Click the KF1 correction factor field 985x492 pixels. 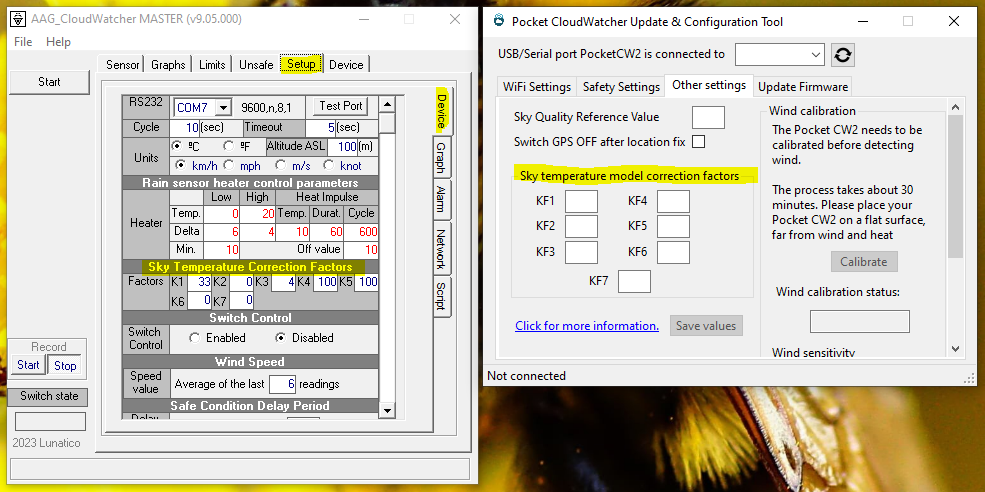(581, 201)
